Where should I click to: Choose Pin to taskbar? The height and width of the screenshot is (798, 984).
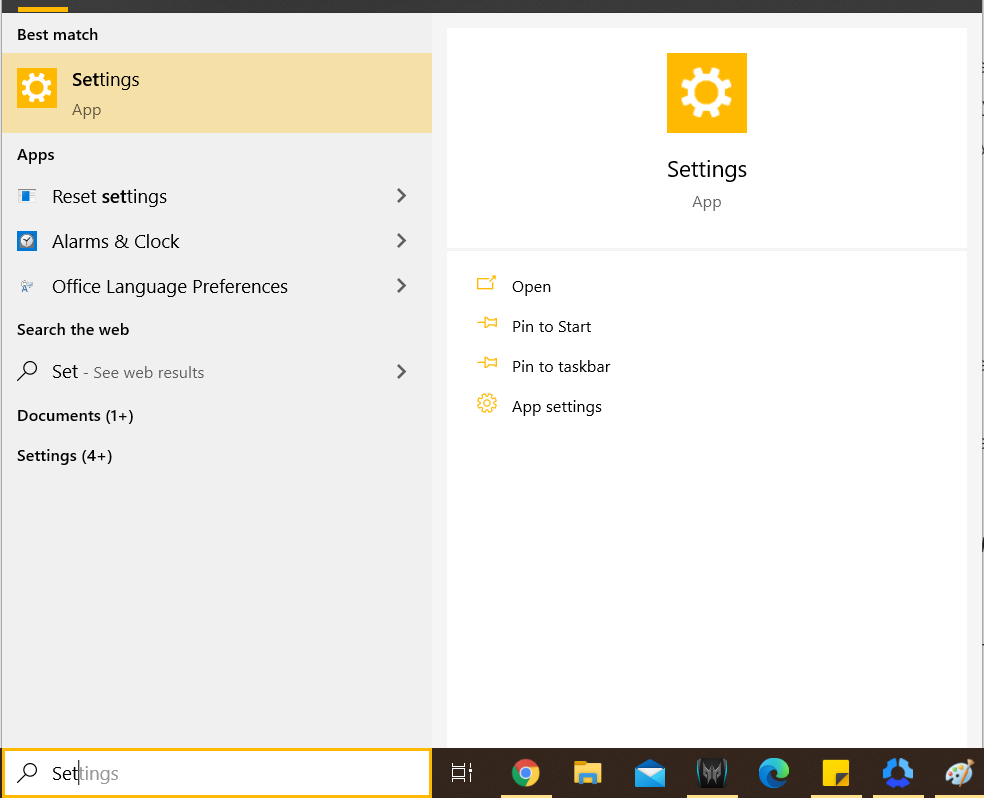[x=560, y=367]
